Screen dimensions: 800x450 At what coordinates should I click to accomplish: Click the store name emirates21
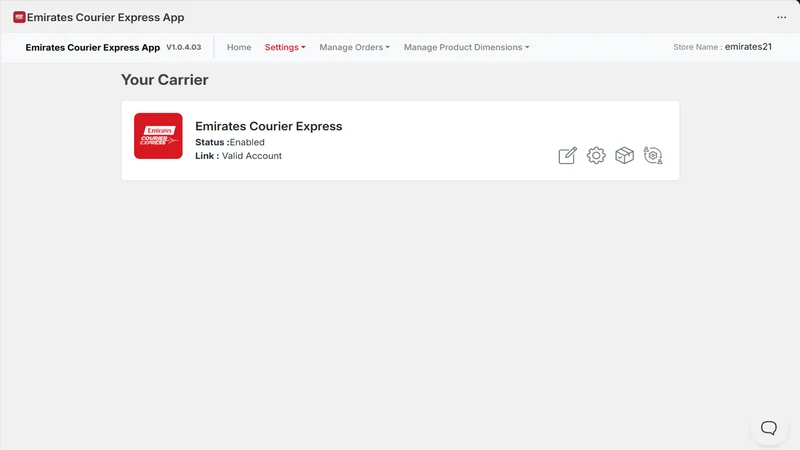tap(748, 47)
